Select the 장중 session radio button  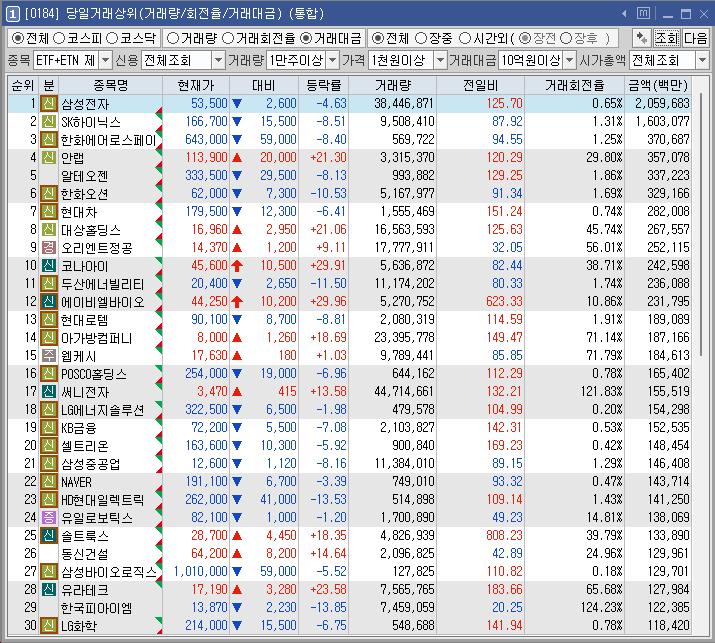point(421,38)
